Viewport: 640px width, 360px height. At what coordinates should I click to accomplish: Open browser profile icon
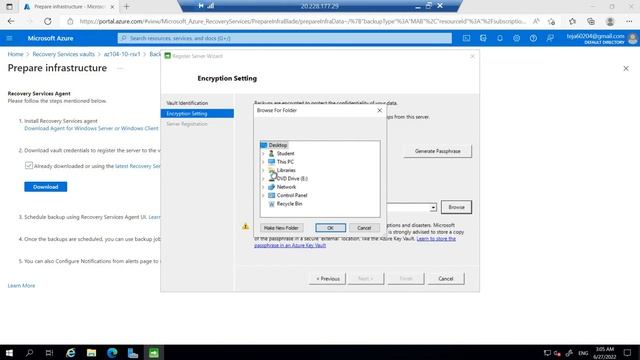point(610,21)
